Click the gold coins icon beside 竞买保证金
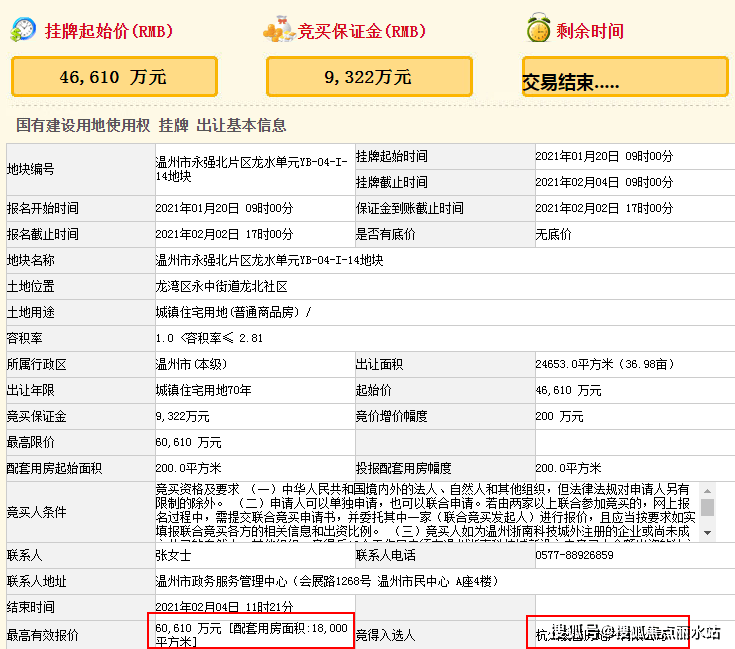This screenshot has height=649, width=735. click(x=279, y=30)
